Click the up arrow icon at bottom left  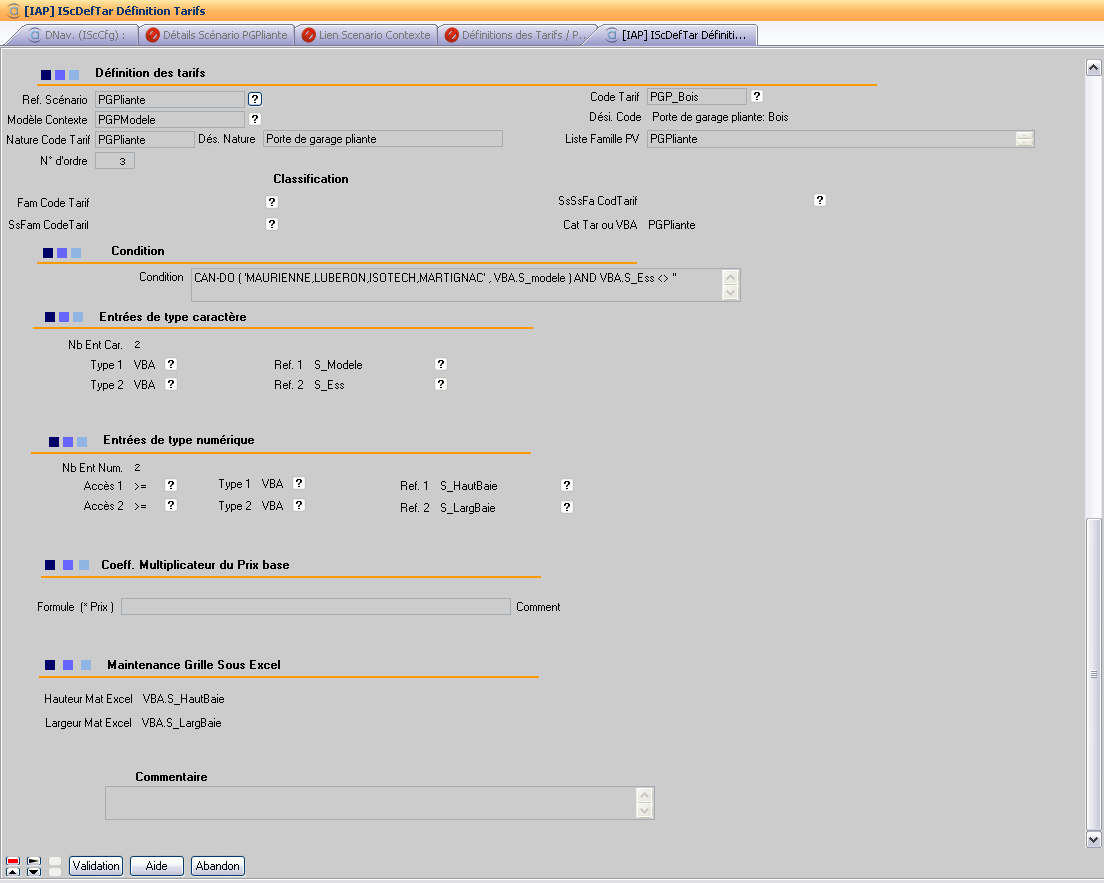click(x=13, y=871)
